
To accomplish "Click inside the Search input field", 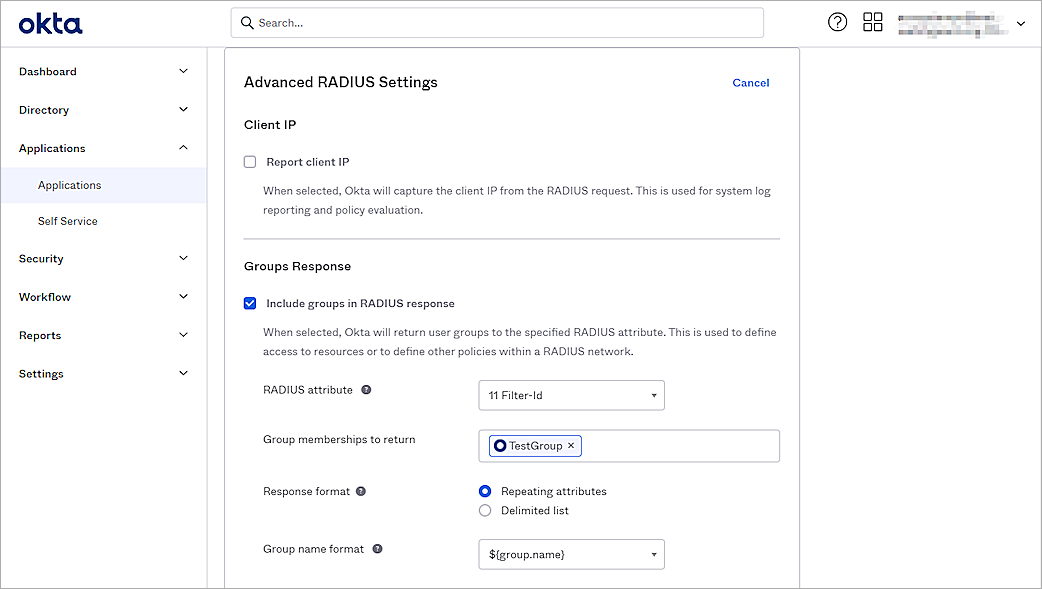I will coord(450,21).
